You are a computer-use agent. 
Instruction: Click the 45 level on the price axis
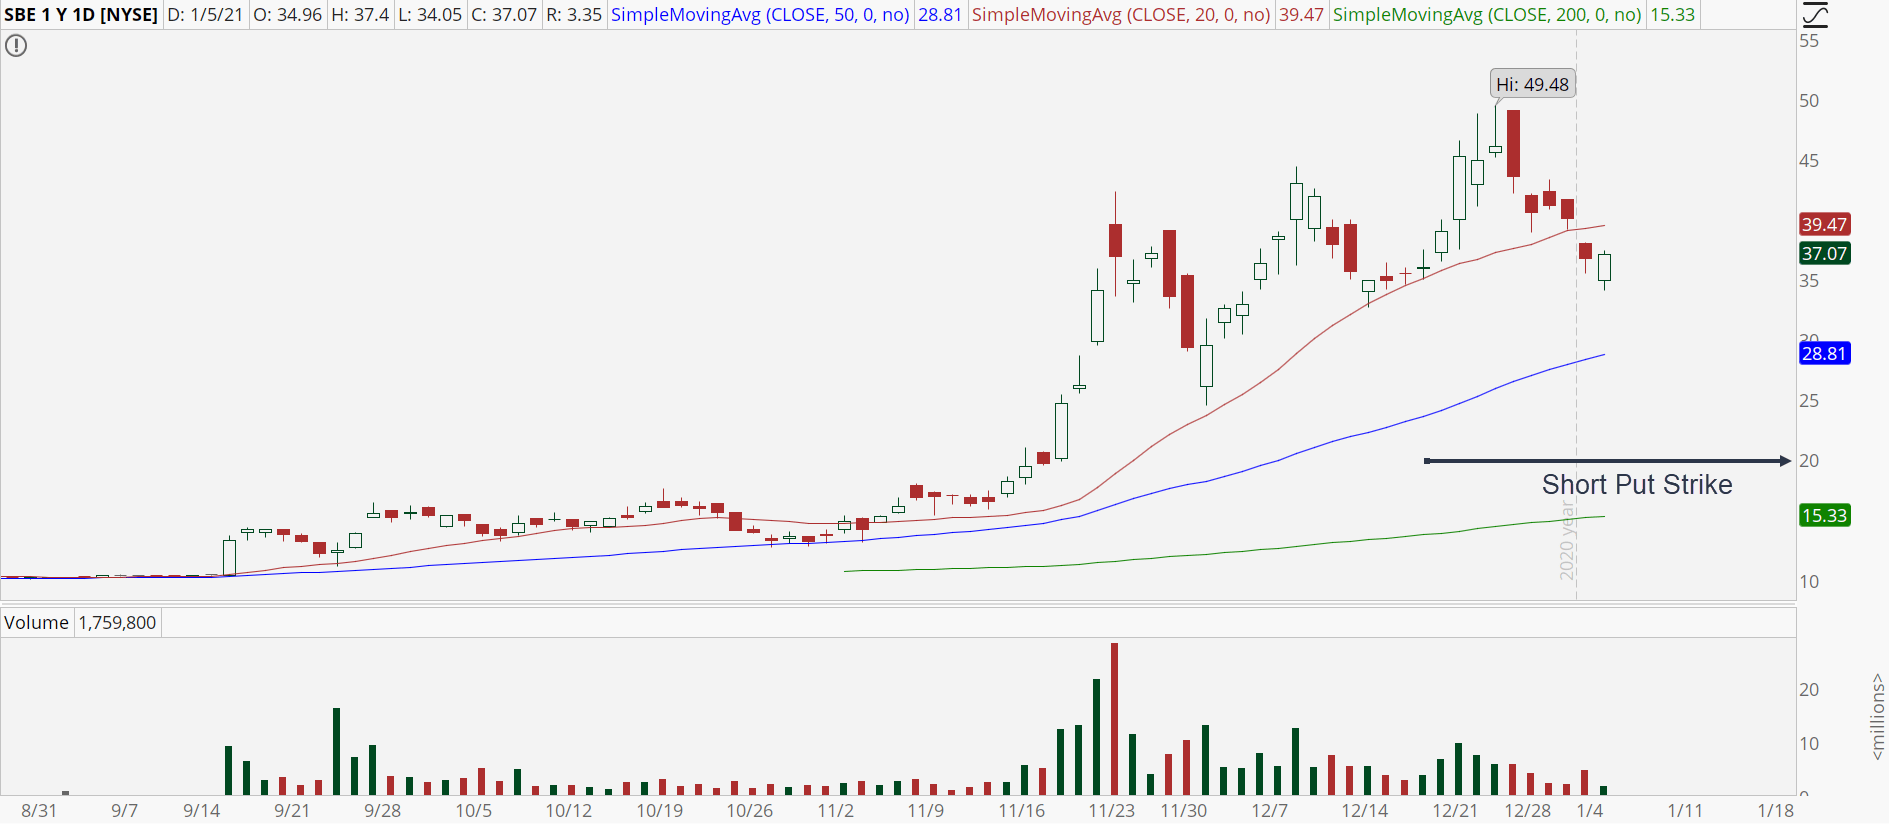point(1809,161)
